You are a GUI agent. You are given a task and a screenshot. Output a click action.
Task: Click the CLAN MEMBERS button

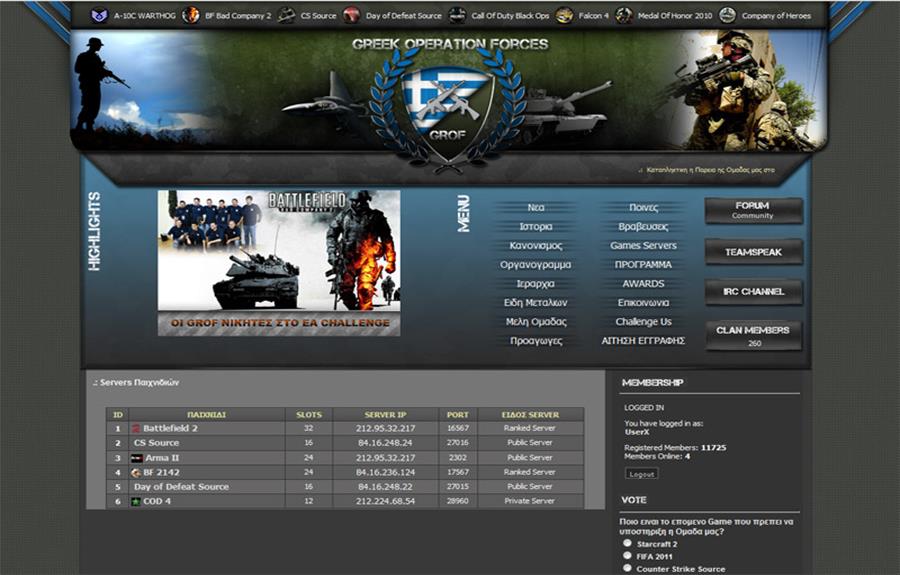point(753,336)
